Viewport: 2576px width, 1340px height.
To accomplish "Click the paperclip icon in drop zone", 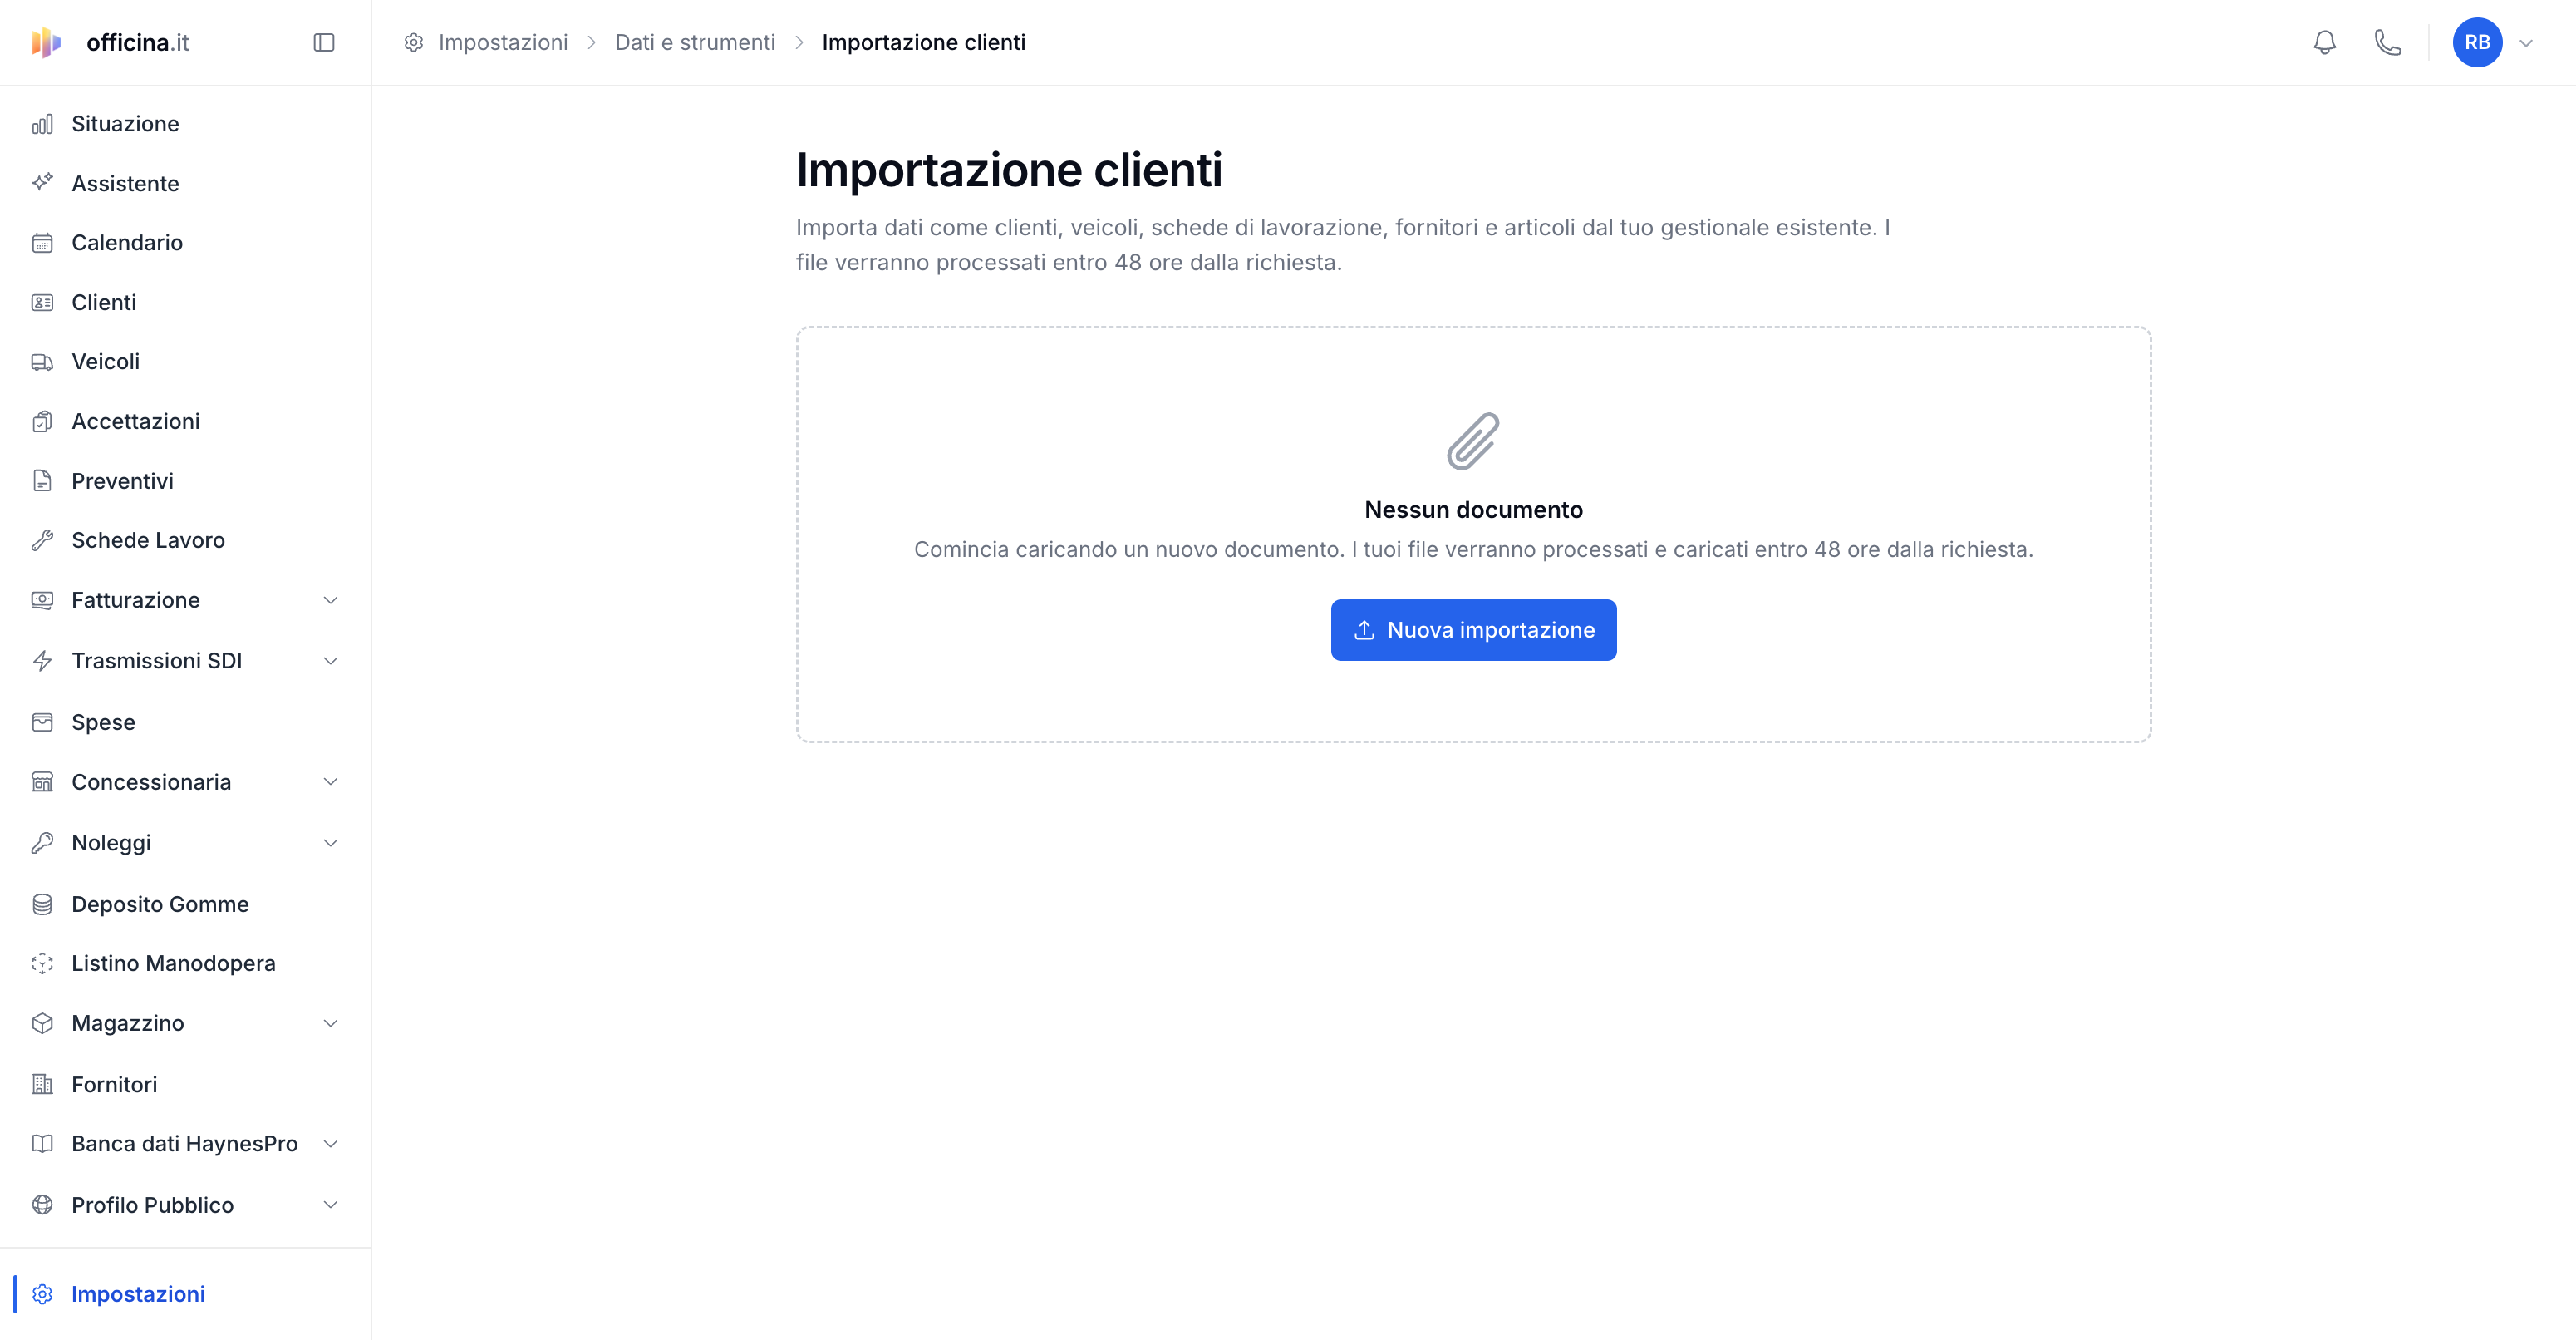I will coord(1473,441).
